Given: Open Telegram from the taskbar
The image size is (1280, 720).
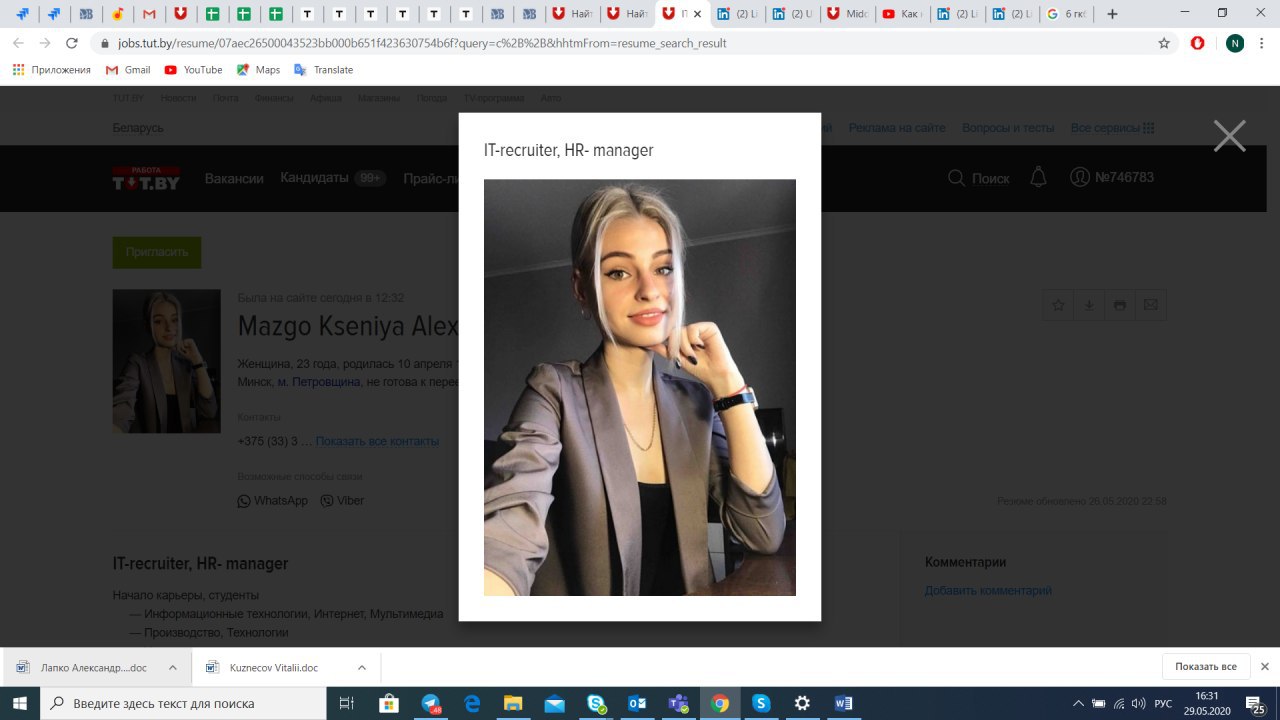Looking at the screenshot, I should 430,703.
